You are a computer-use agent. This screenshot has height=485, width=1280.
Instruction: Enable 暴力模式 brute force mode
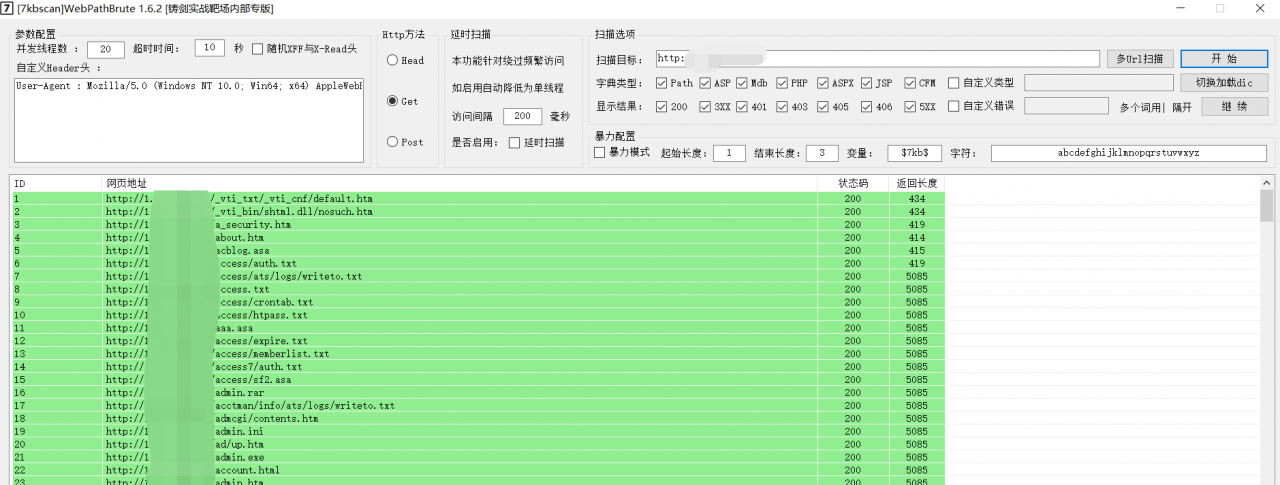(600, 153)
